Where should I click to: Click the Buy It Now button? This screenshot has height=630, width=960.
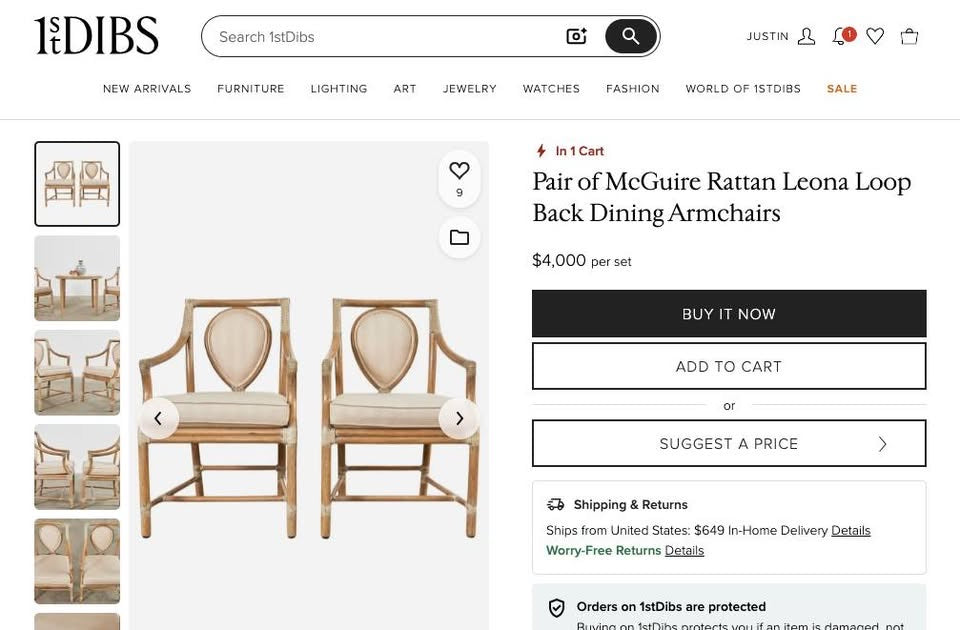click(729, 313)
